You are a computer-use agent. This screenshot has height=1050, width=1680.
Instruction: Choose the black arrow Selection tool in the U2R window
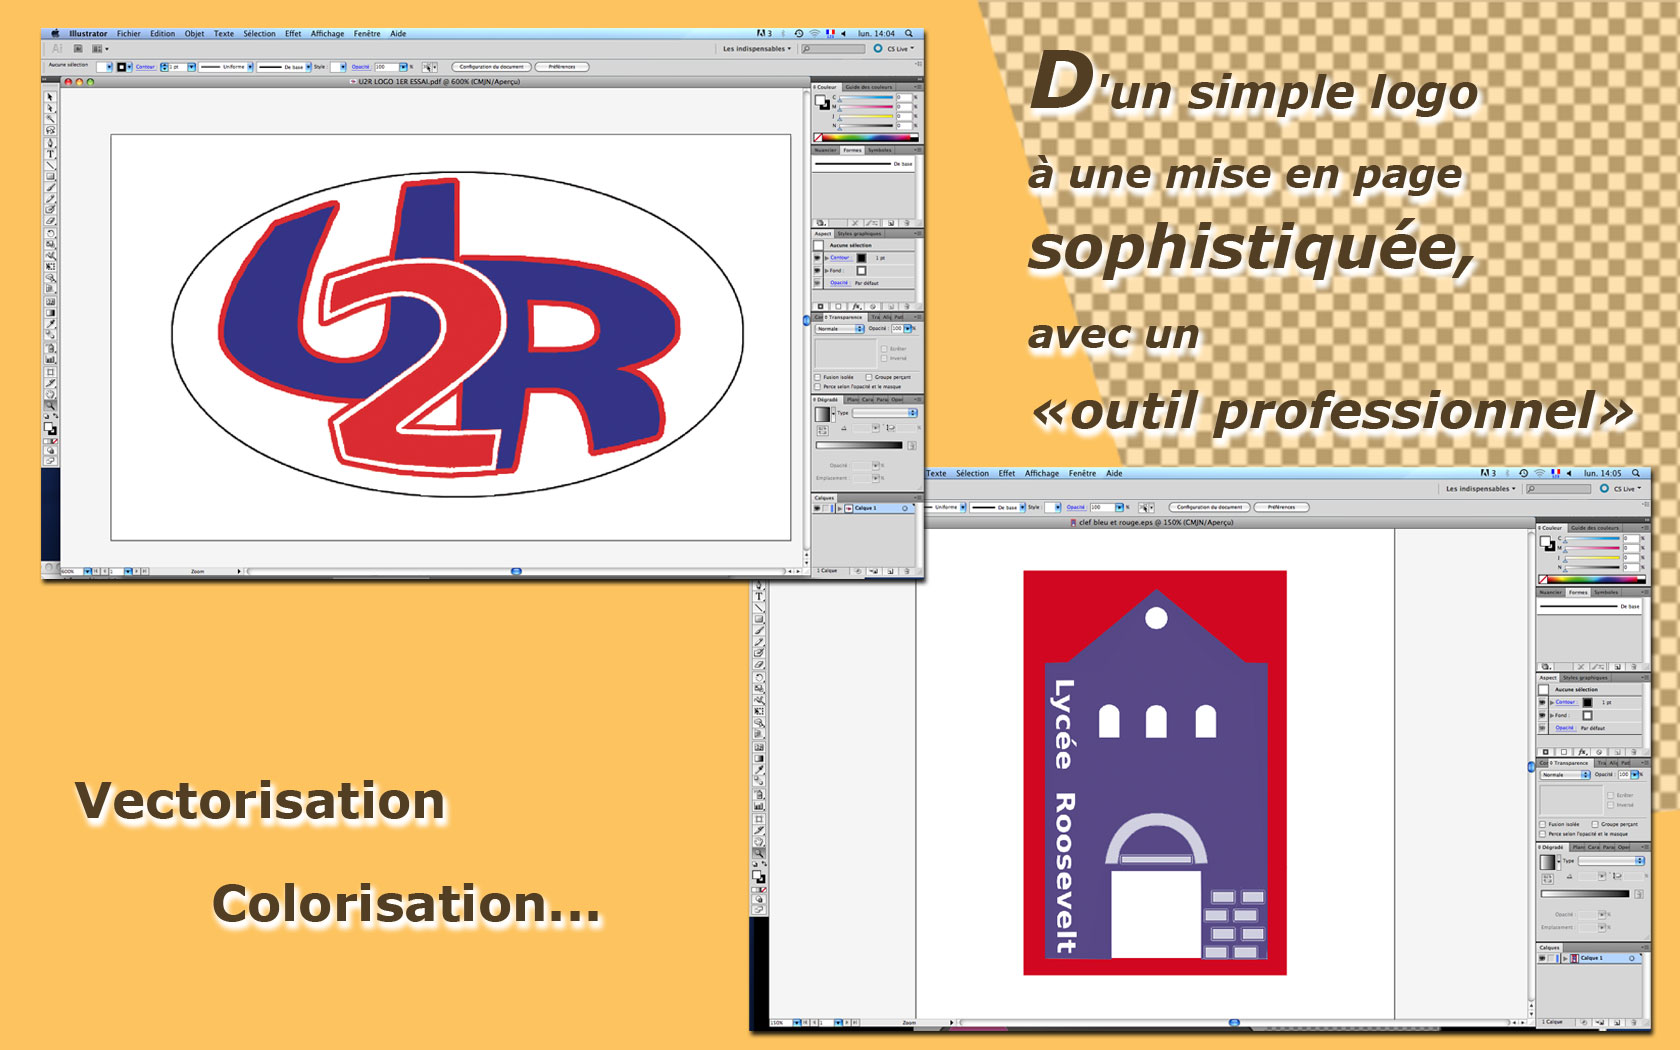(50, 98)
